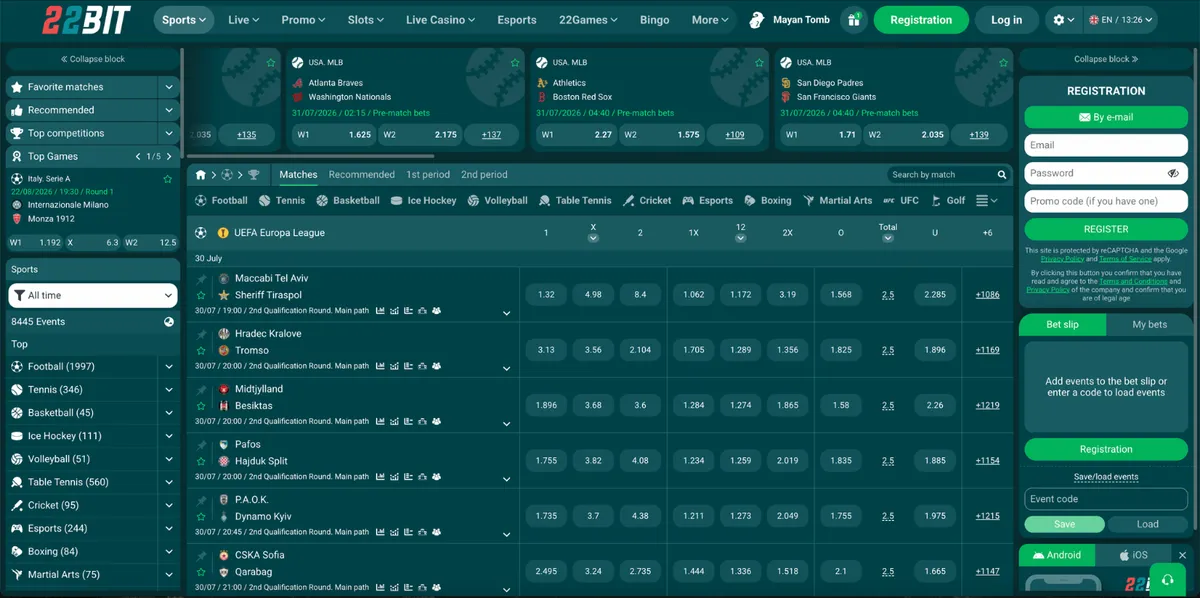1200x598 pixels.
Task: Expand the Maccabi Tel Aviv match markets chevron
Action: tap(506, 313)
